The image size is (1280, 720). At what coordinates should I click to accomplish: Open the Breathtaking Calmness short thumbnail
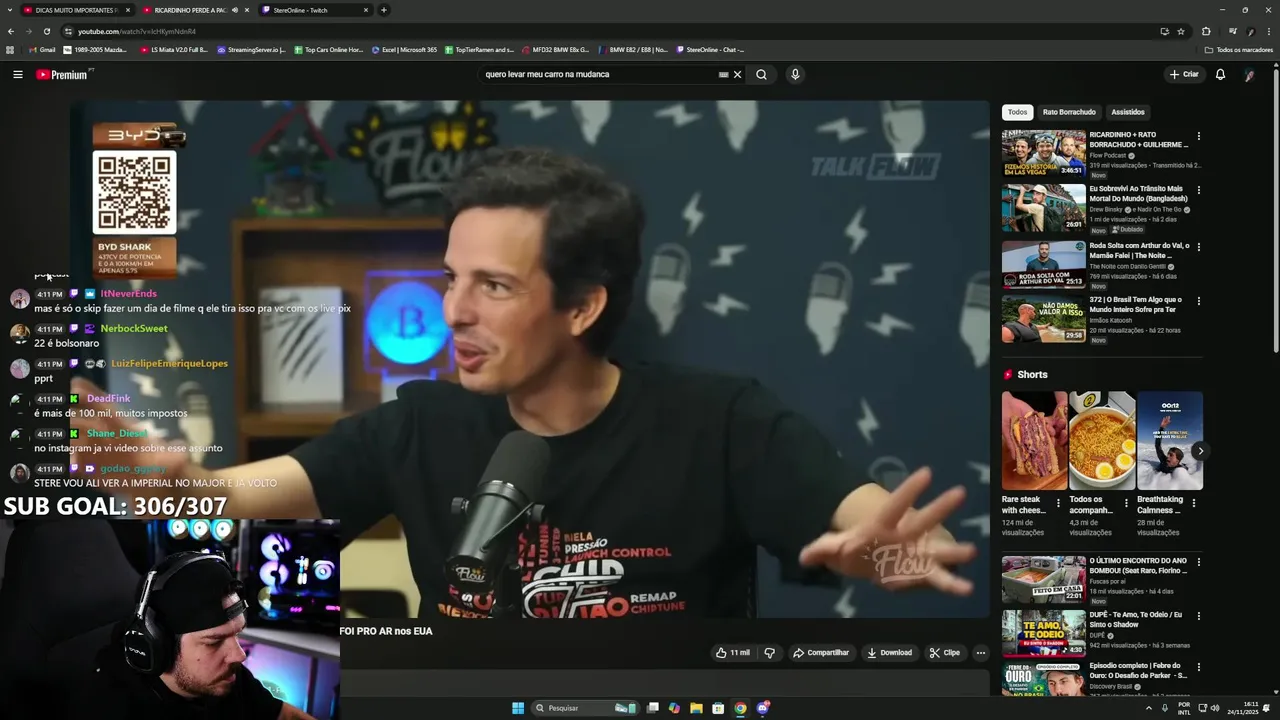pos(1170,440)
